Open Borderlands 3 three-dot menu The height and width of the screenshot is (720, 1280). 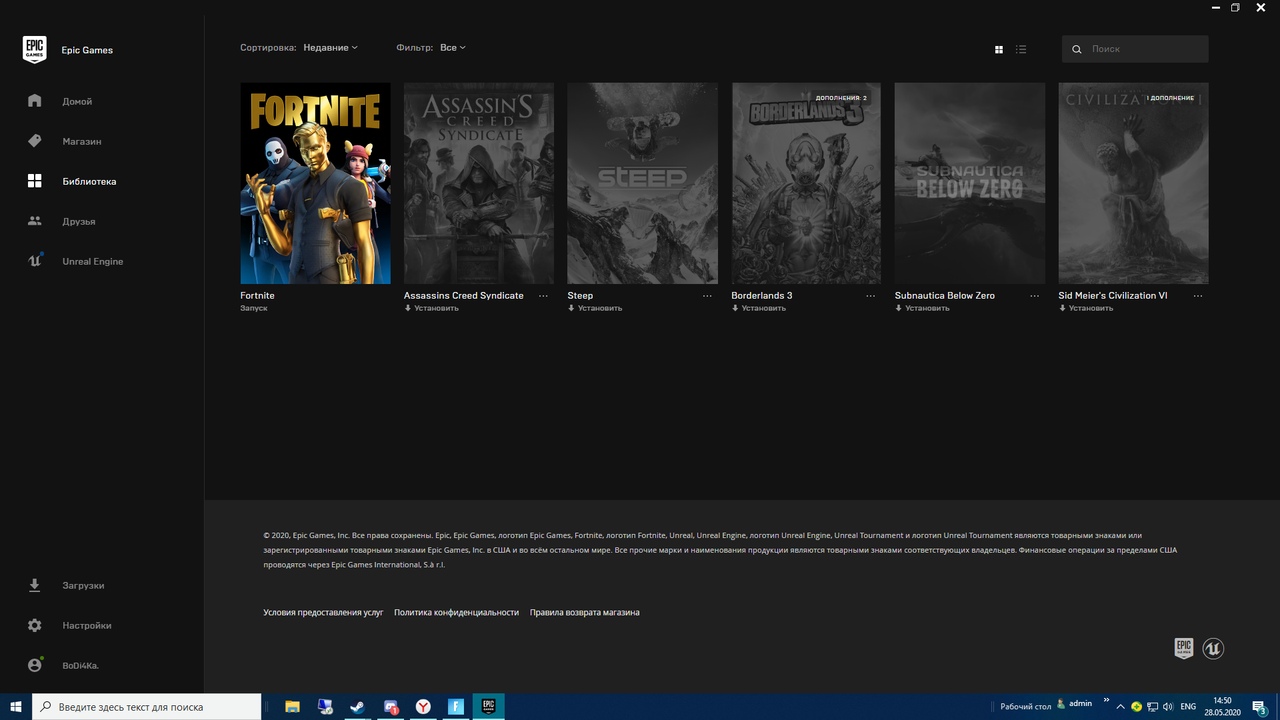click(x=871, y=296)
